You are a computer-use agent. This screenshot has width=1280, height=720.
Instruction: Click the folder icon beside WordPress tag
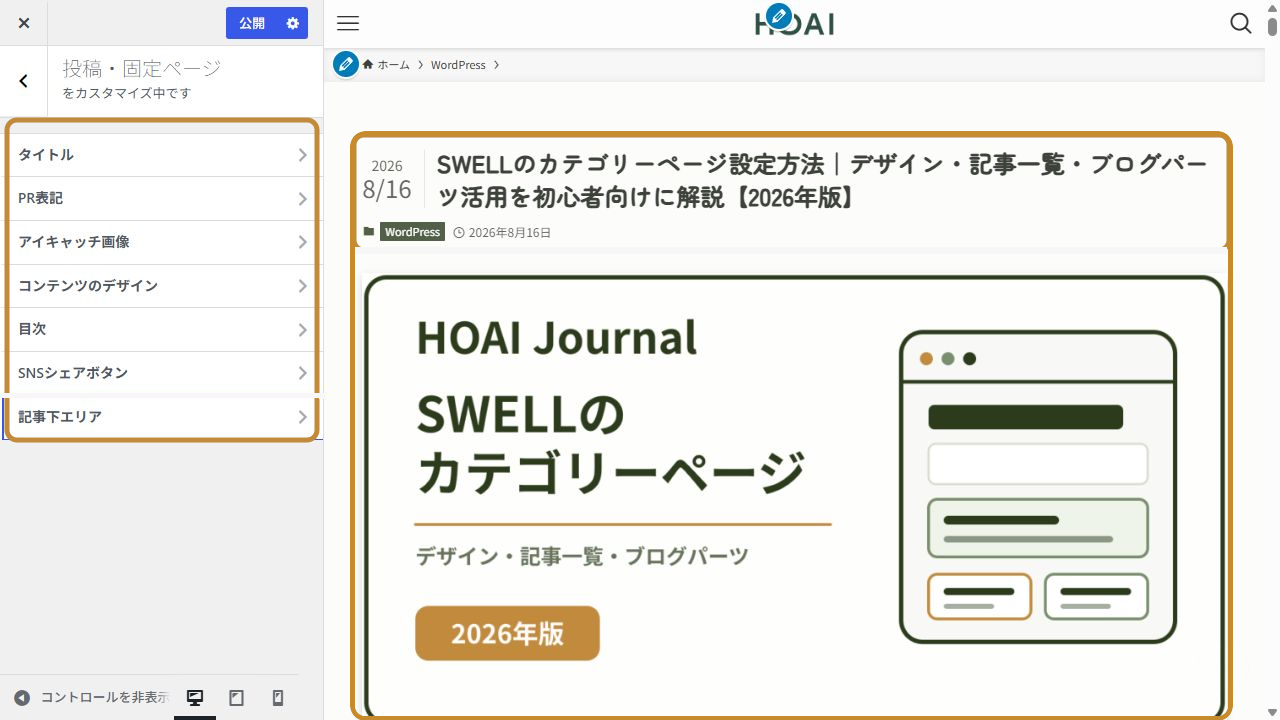(369, 232)
